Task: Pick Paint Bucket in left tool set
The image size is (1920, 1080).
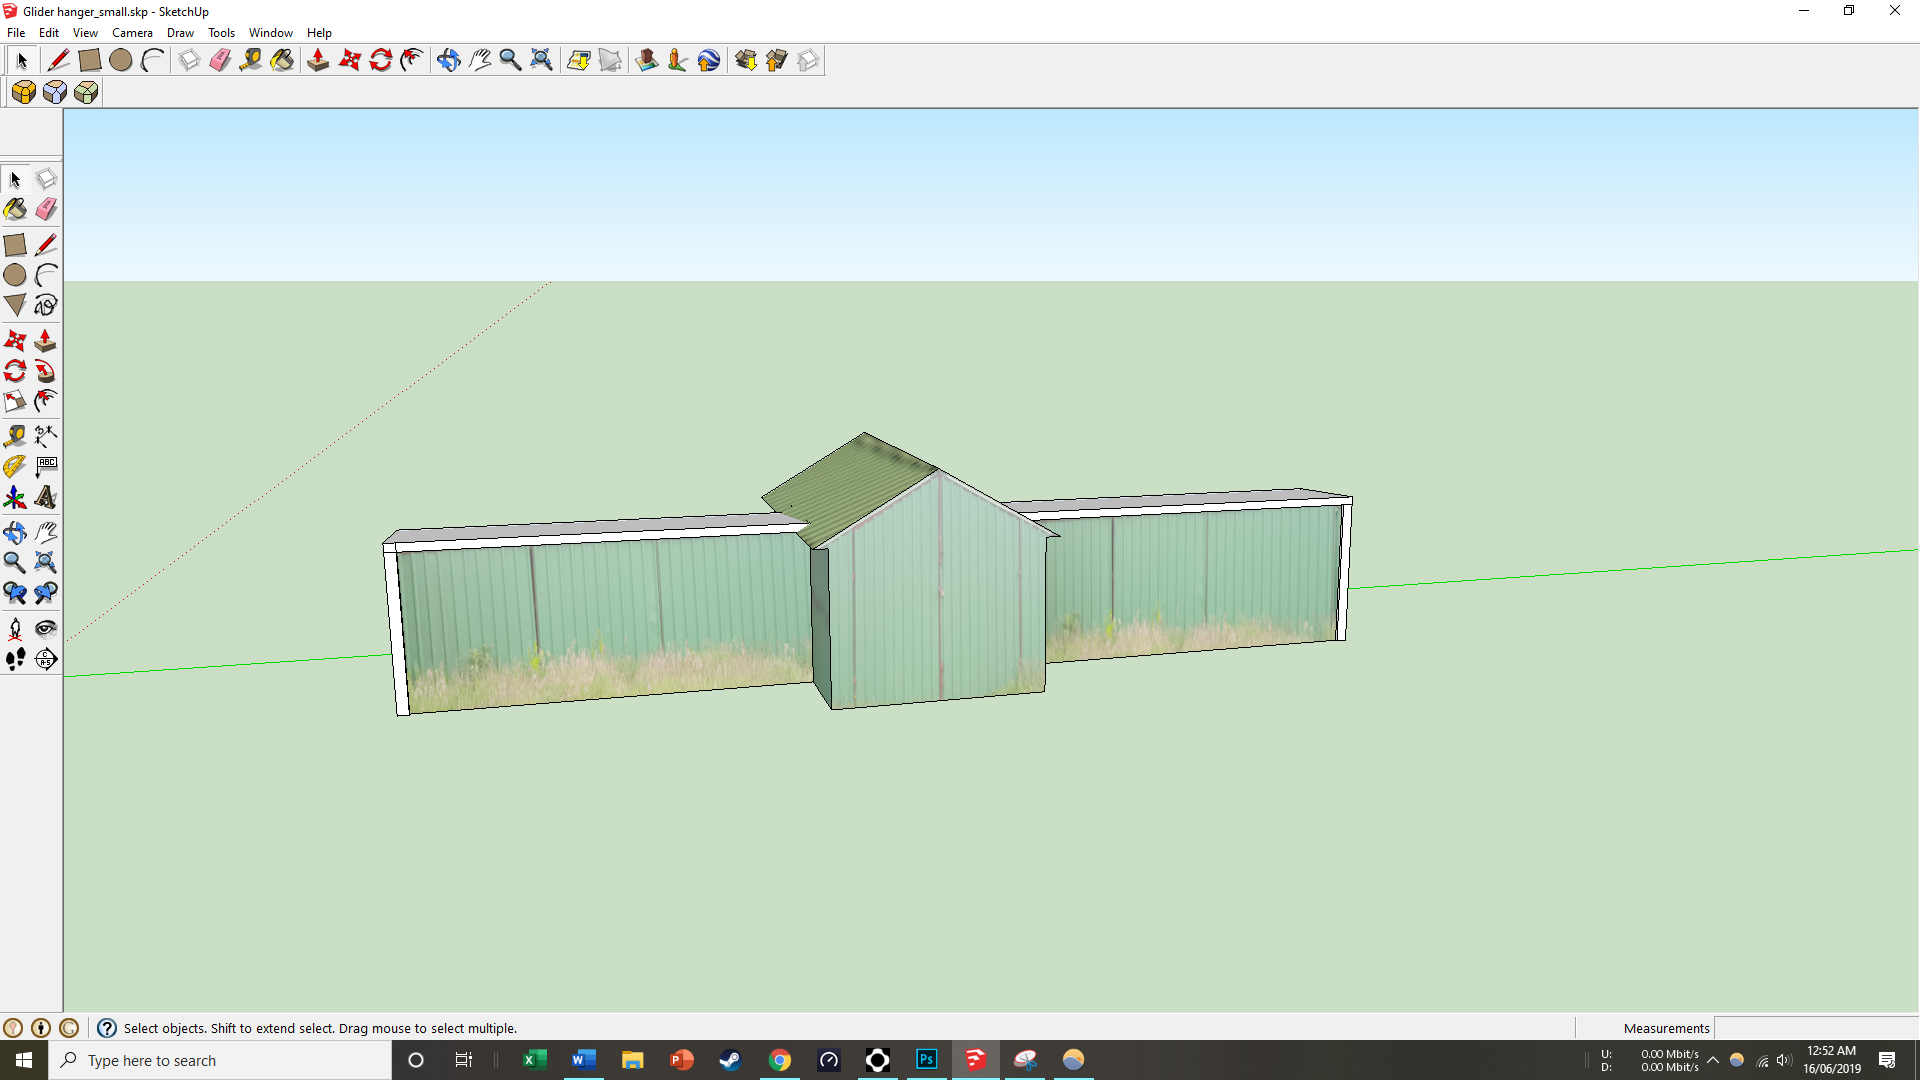Action: click(15, 209)
